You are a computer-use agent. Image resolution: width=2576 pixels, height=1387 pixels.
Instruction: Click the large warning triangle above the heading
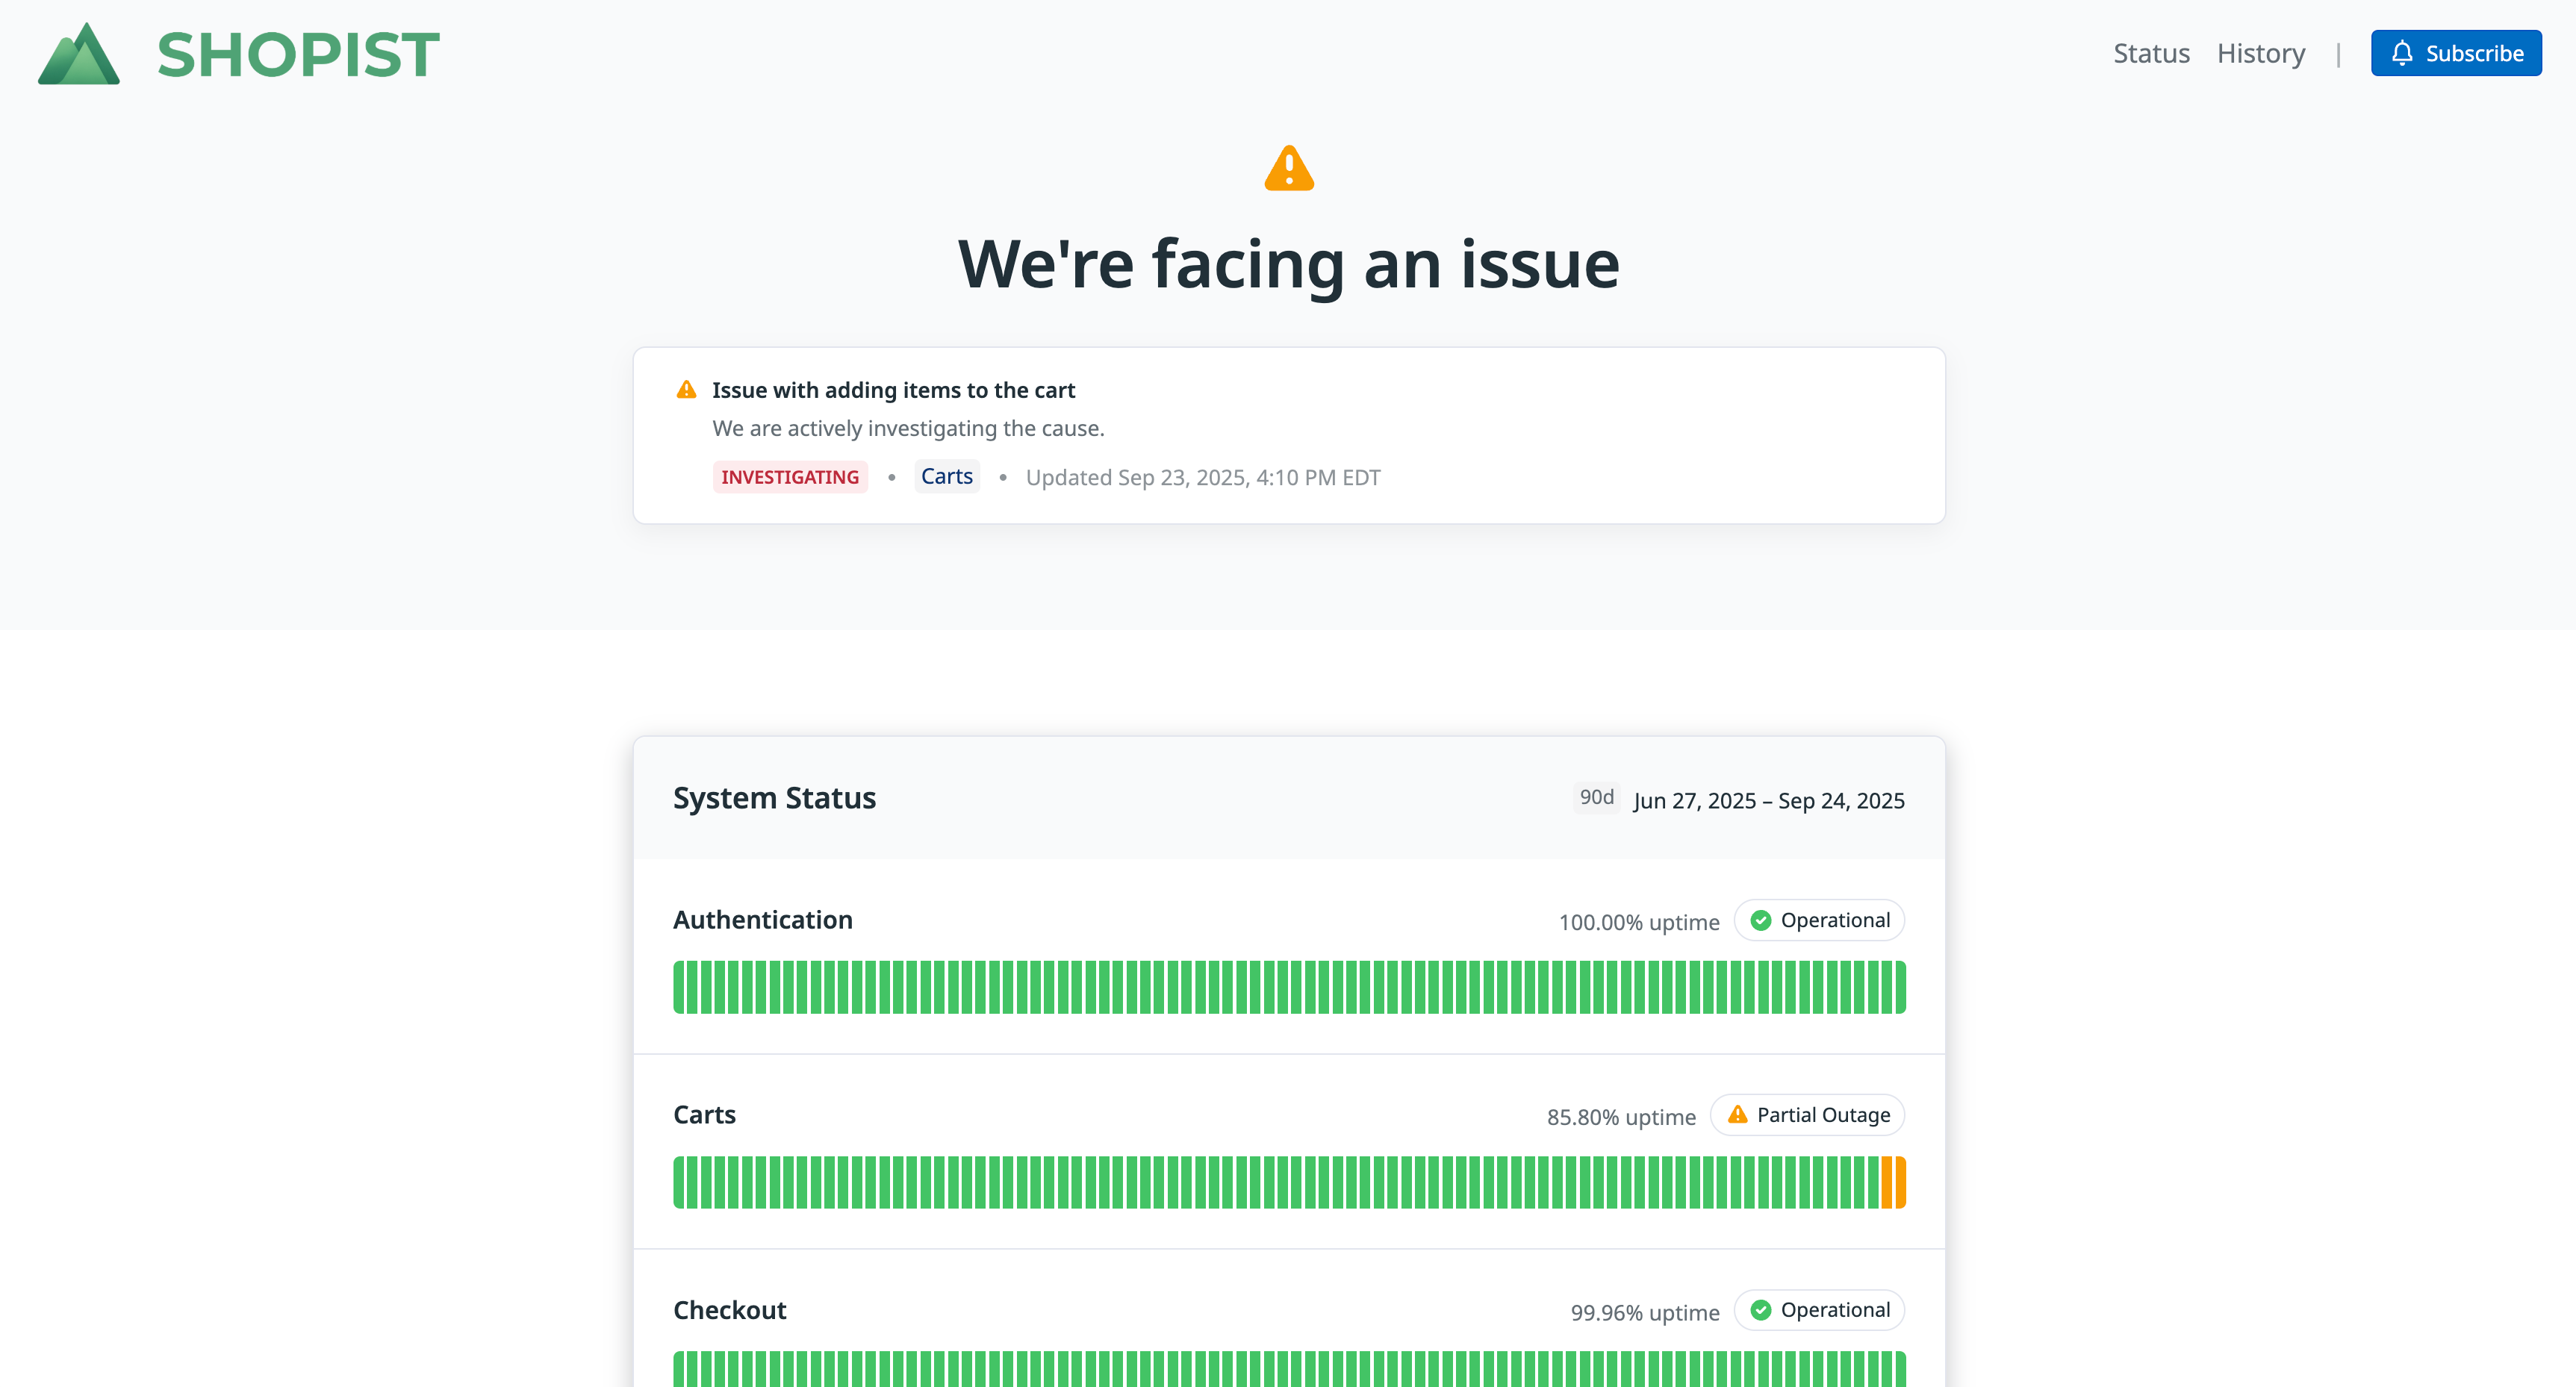click(x=1289, y=167)
